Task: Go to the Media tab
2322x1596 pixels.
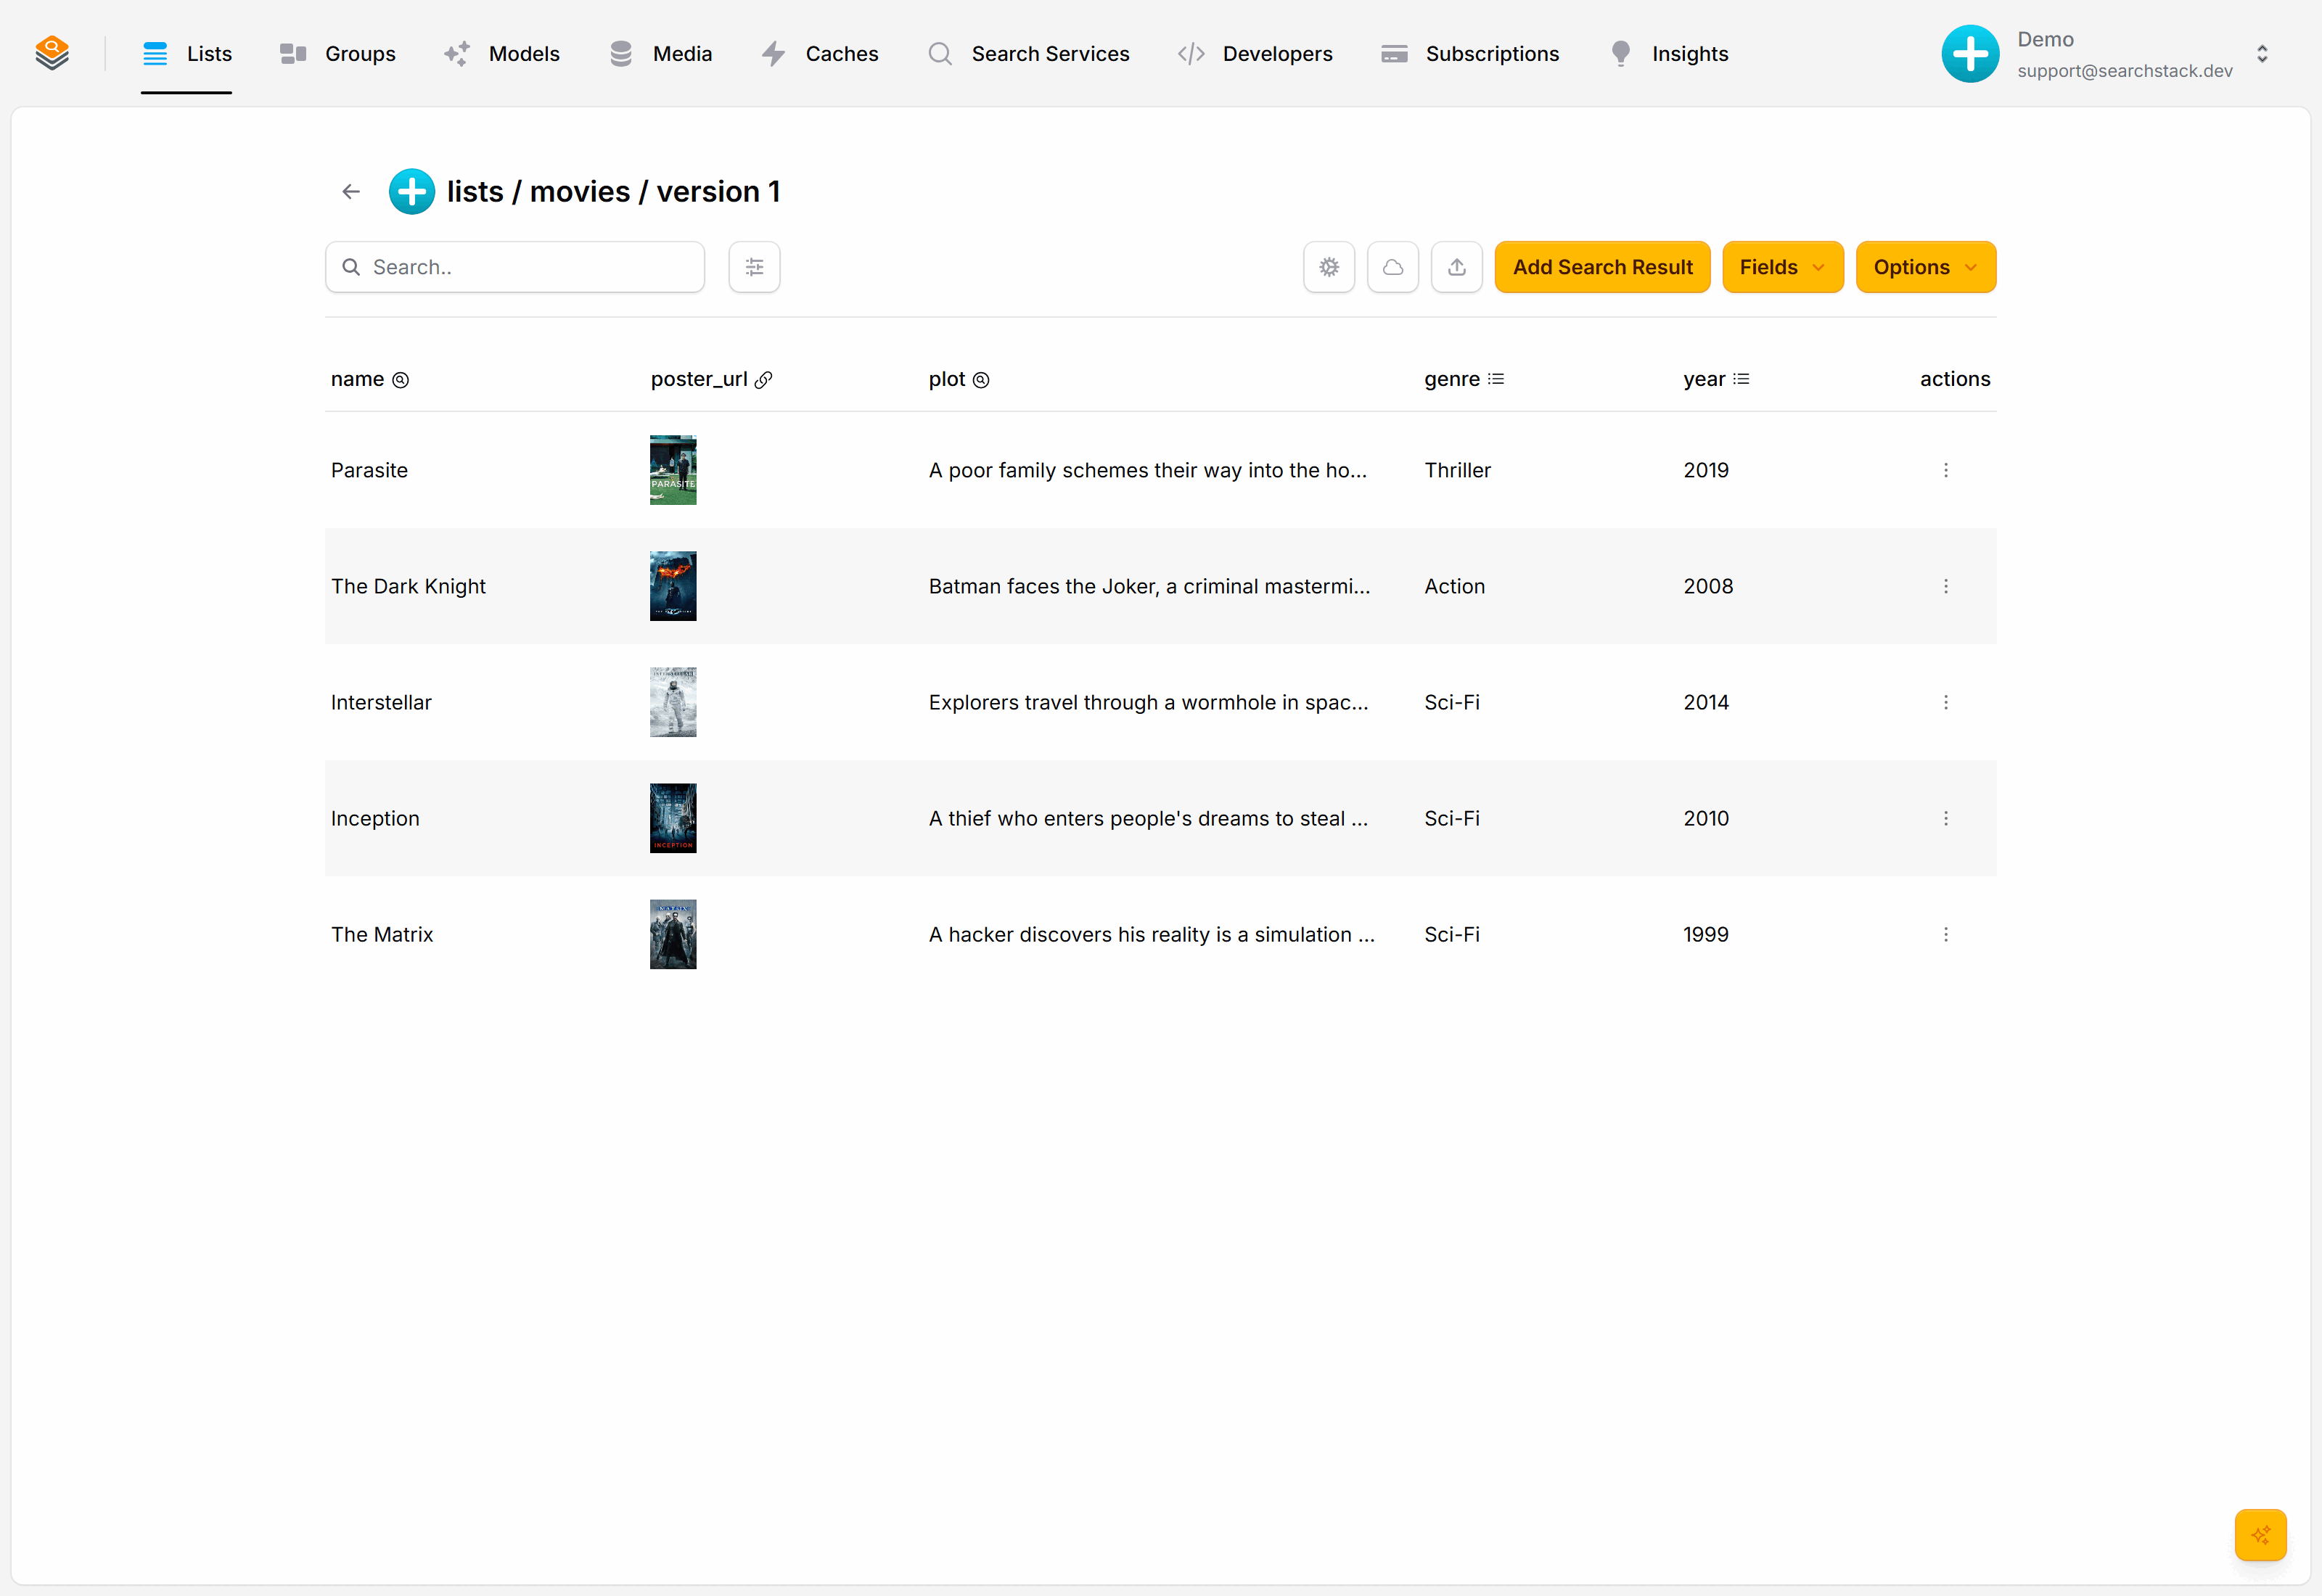Action: (x=661, y=54)
